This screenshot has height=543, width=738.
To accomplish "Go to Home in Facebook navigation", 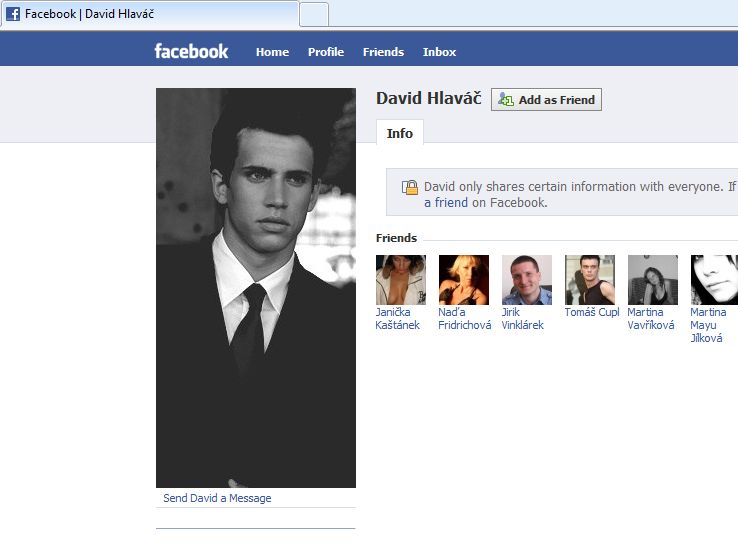I will tap(273, 52).
